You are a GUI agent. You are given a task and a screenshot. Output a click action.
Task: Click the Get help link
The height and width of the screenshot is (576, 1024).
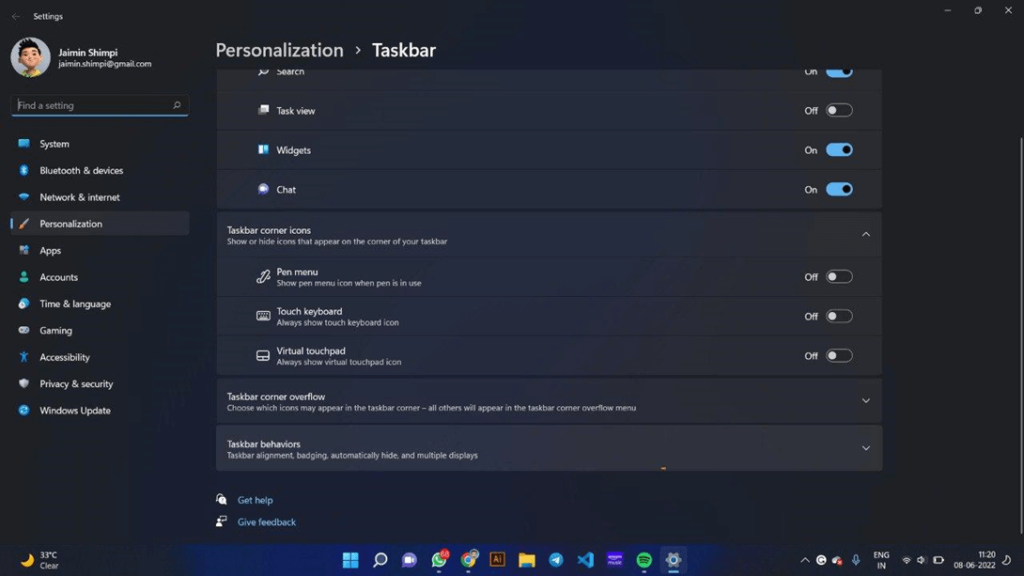(255, 500)
